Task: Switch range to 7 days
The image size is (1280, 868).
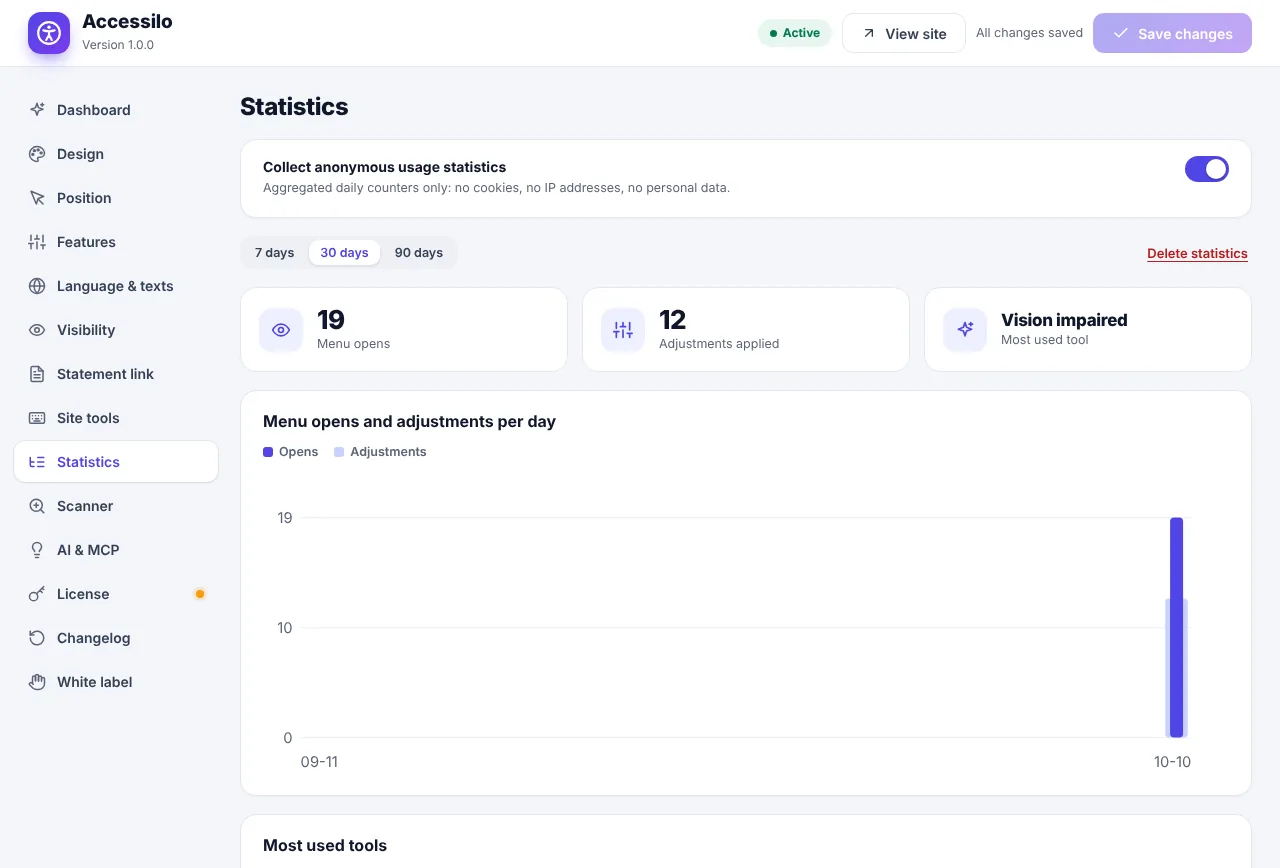Action: point(274,253)
